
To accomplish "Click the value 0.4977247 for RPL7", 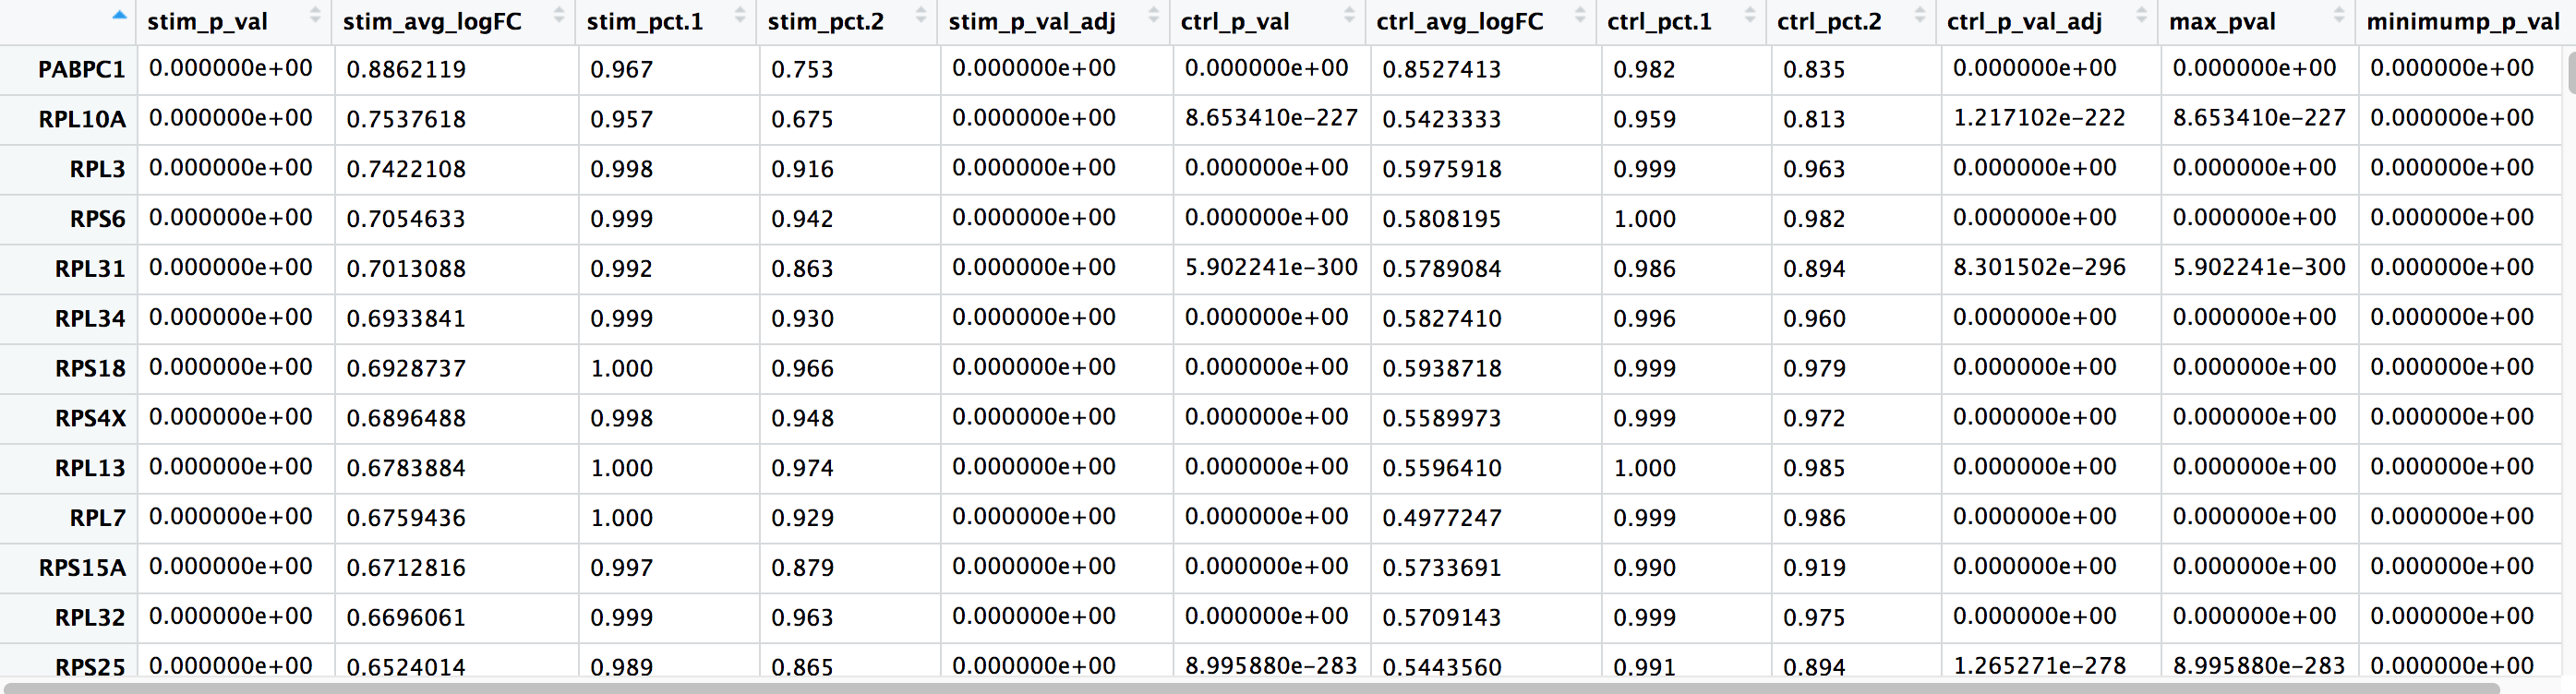I will click(x=1442, y=518).
